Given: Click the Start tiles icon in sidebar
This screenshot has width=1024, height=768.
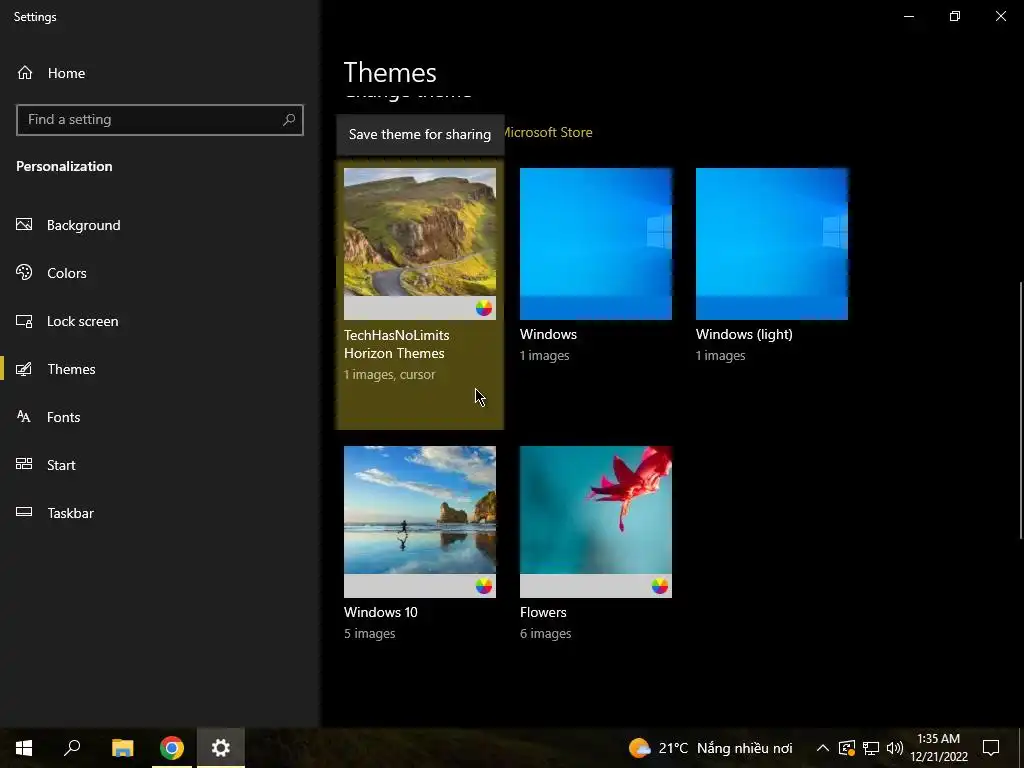Looking at the screenshot, I should 24,464.
